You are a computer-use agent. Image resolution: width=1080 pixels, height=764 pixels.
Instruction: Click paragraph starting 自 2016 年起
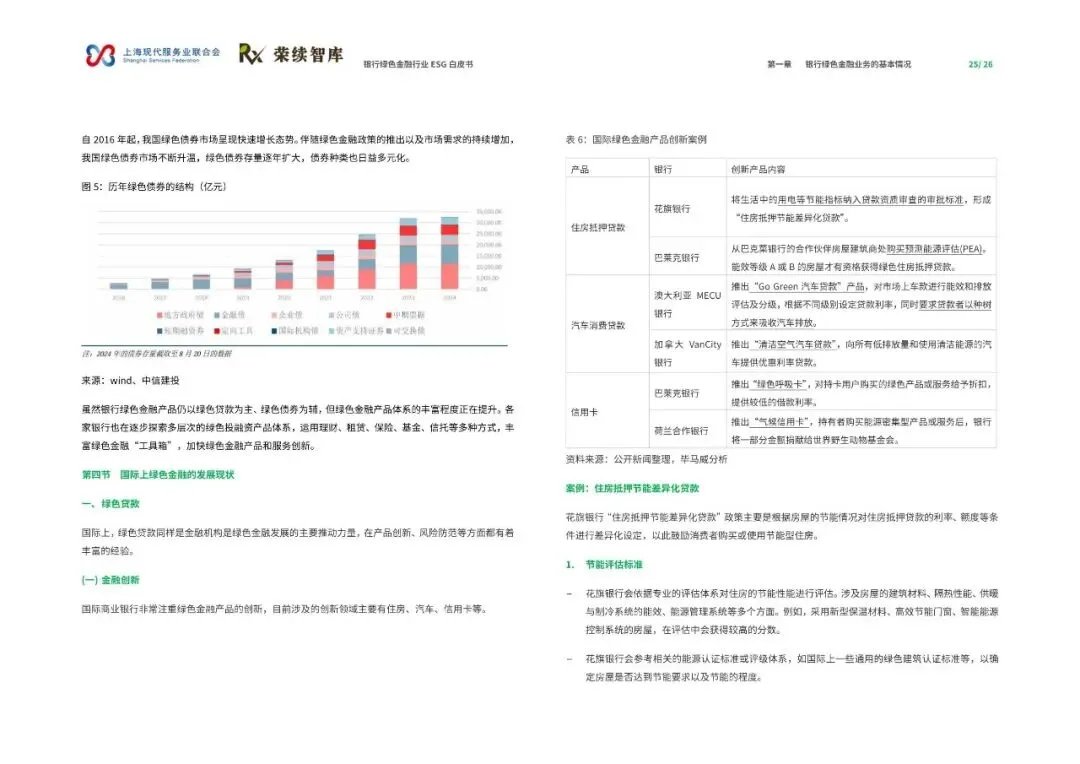point(298,149)
